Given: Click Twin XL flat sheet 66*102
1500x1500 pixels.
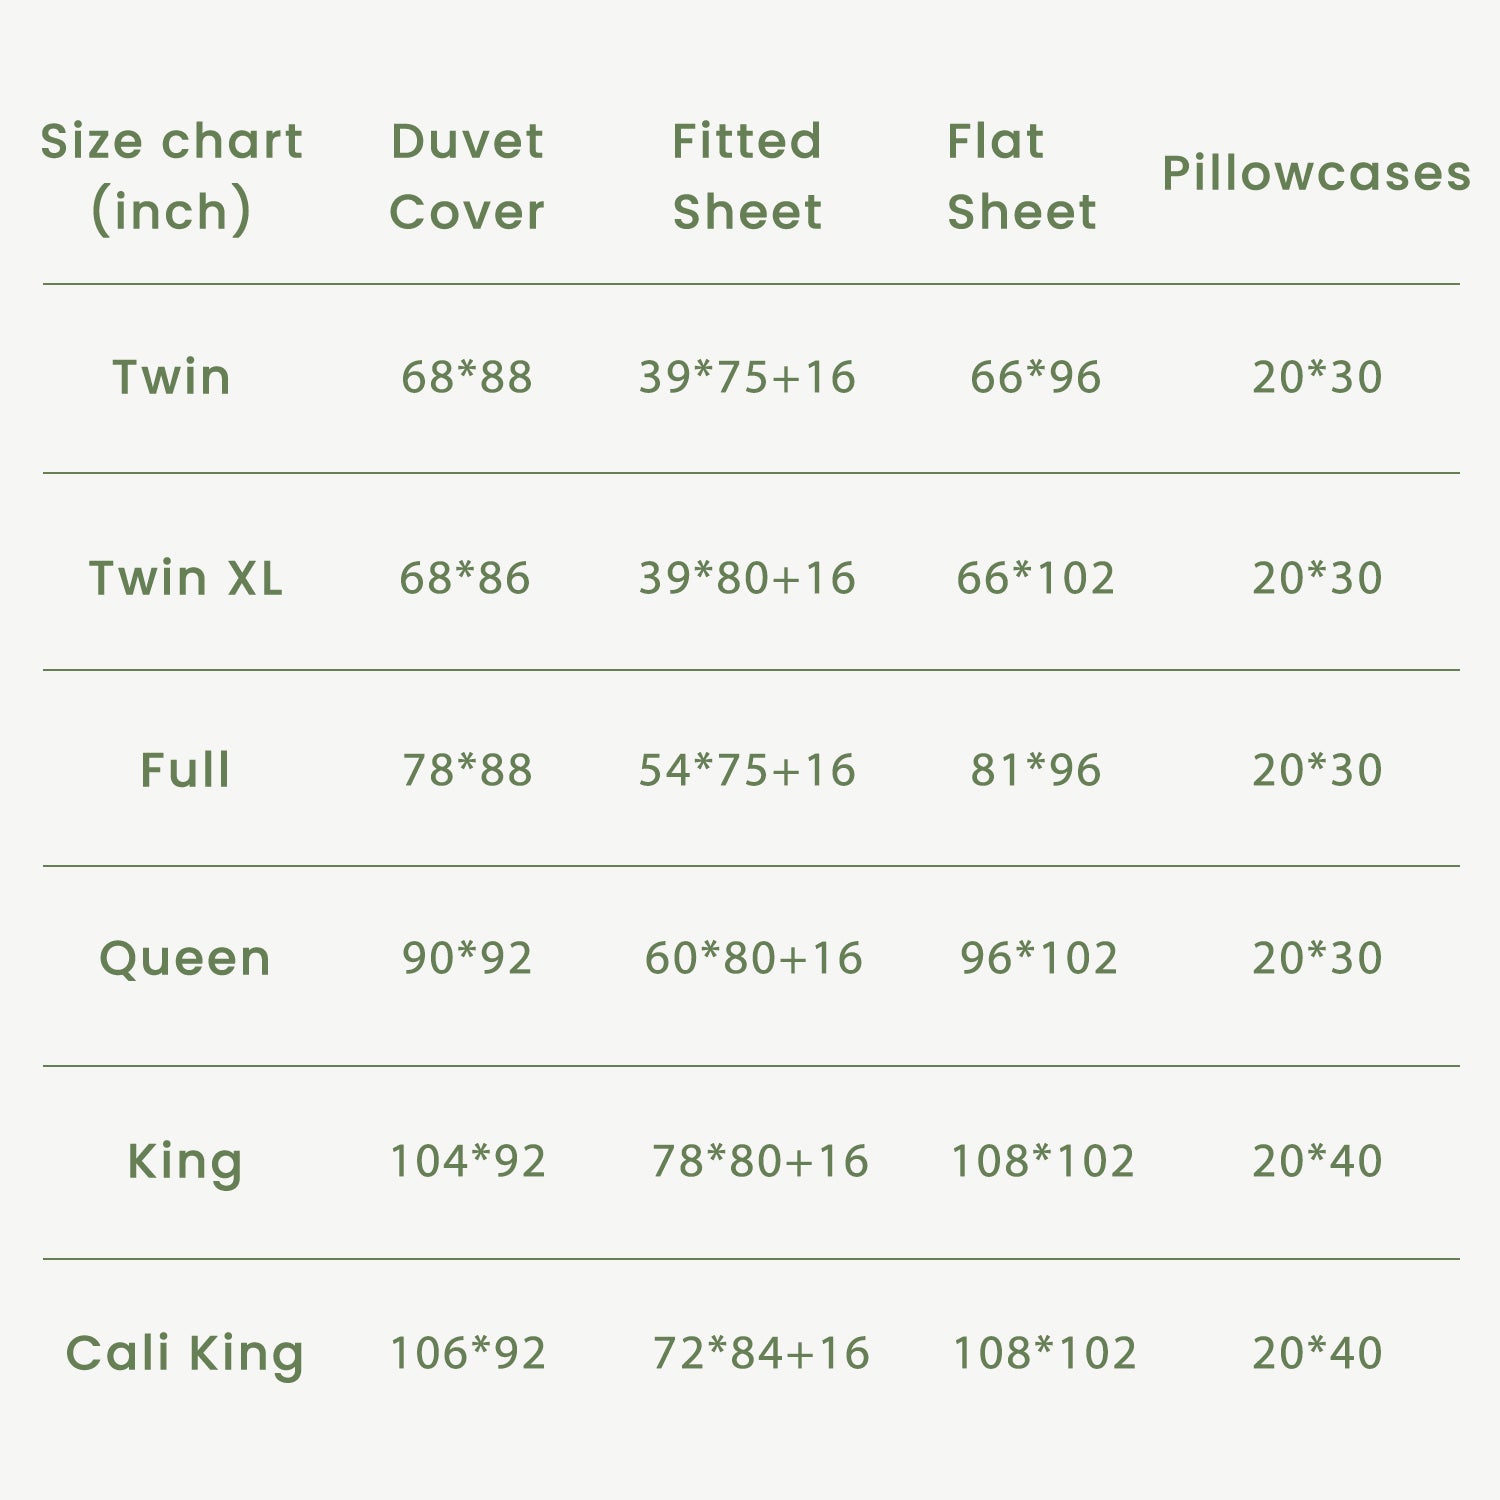Looking at the screenshot, I should point(1036,578).
